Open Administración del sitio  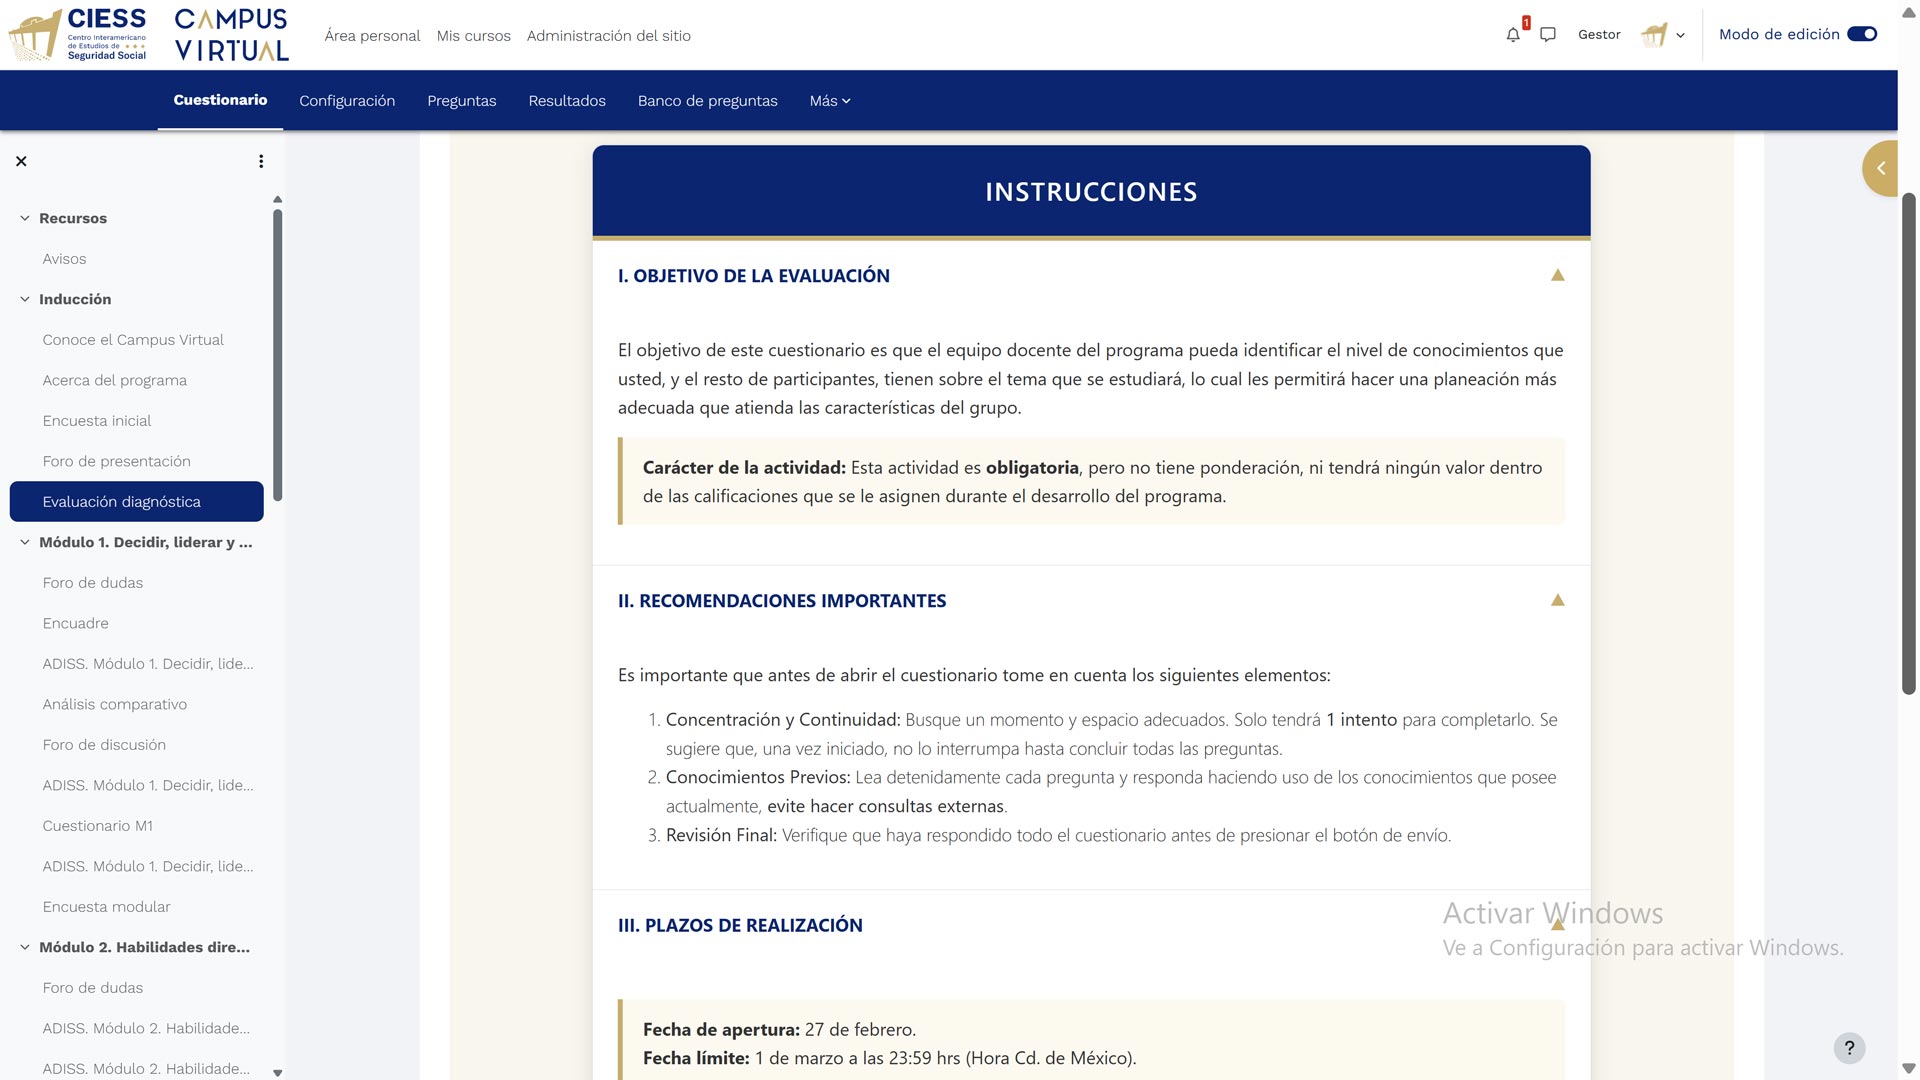(609, 35)
